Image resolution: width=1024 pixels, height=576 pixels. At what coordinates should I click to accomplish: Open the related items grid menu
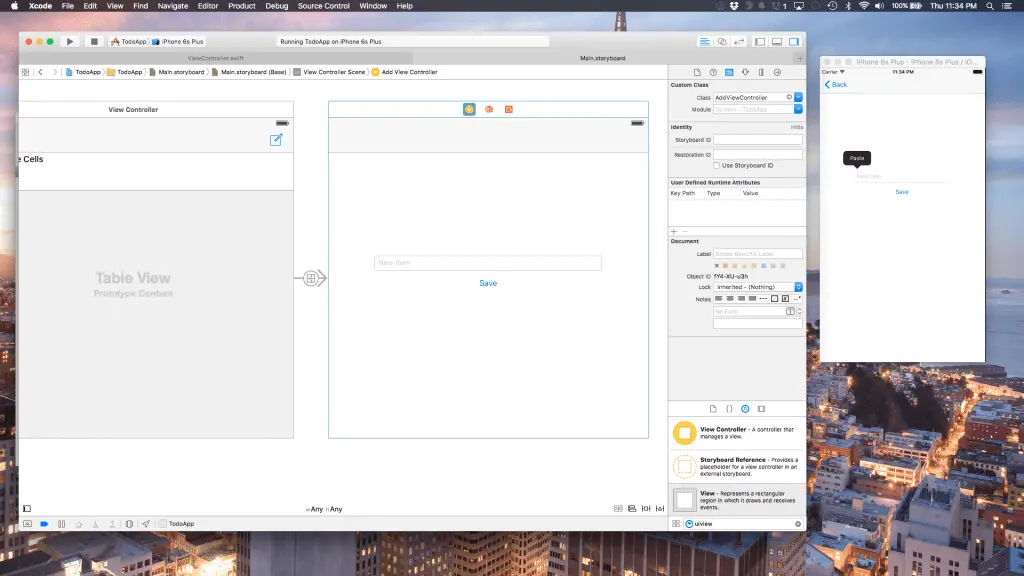coord(25,72)
